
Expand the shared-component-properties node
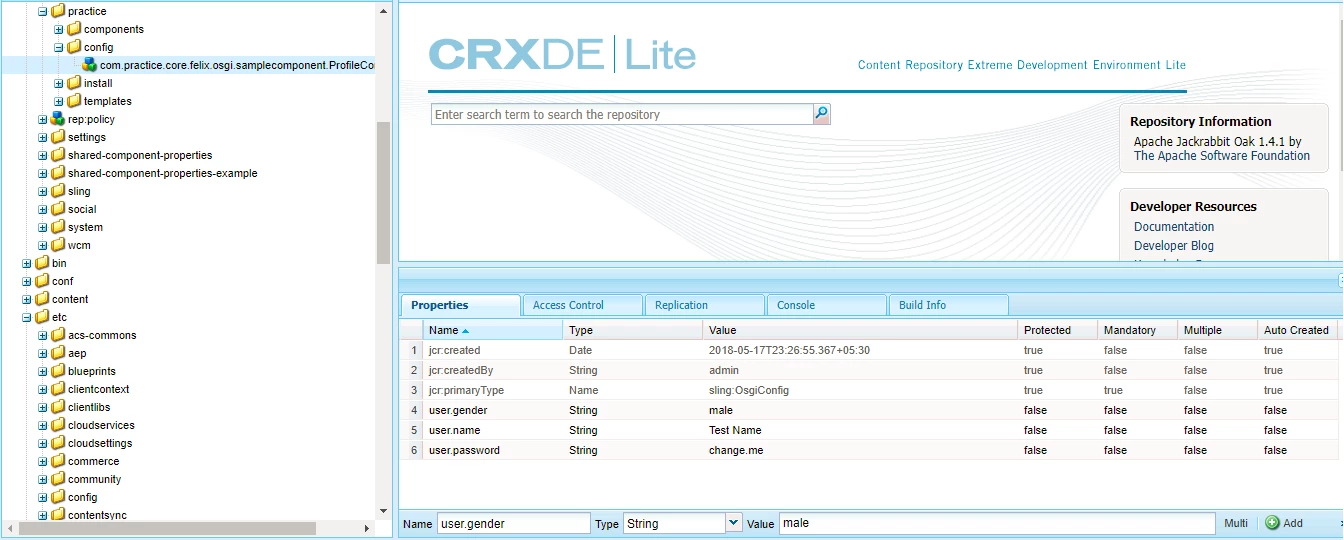43,155
